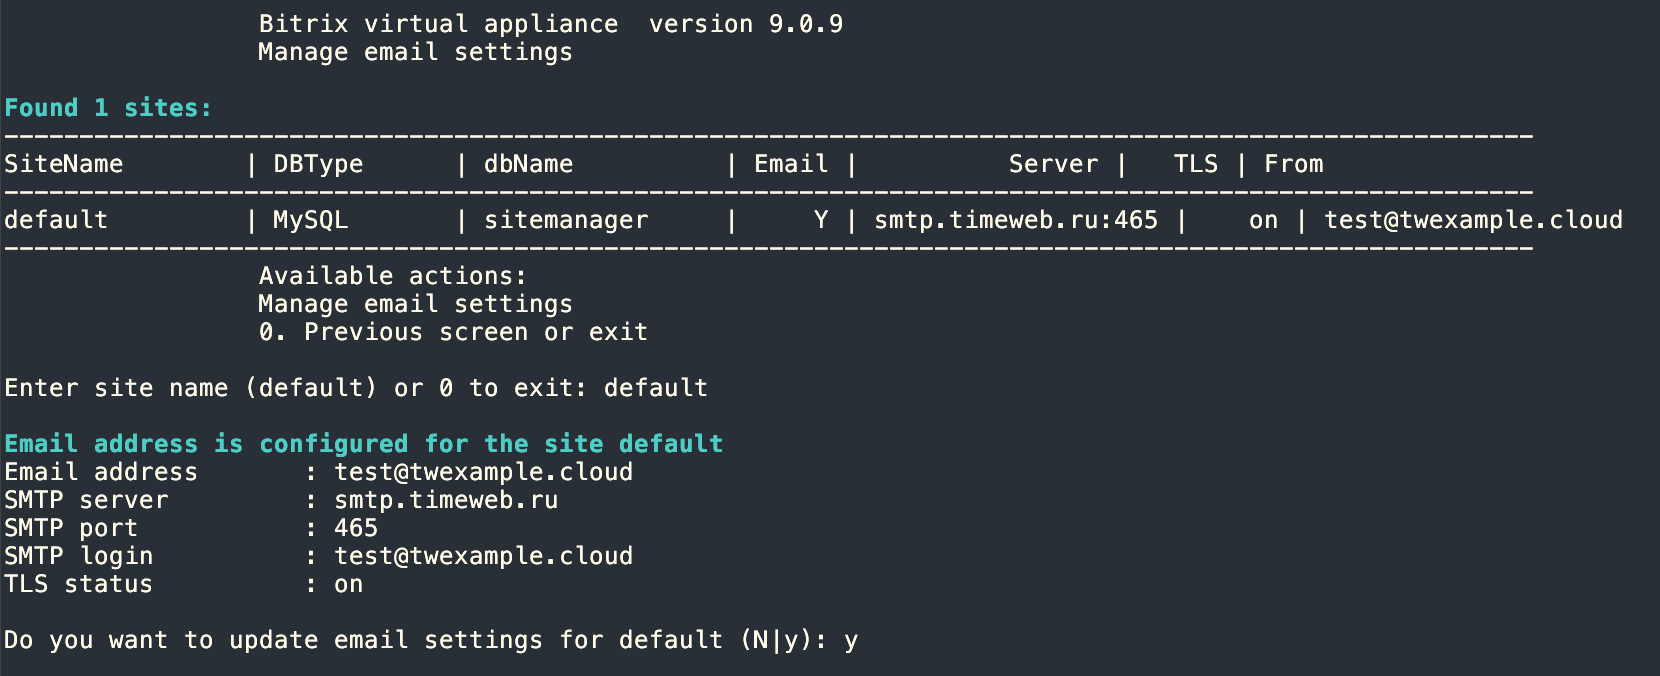Select the MySQL cell in the sites table
Screen dimensions: 1660x676
coord(310,220)
